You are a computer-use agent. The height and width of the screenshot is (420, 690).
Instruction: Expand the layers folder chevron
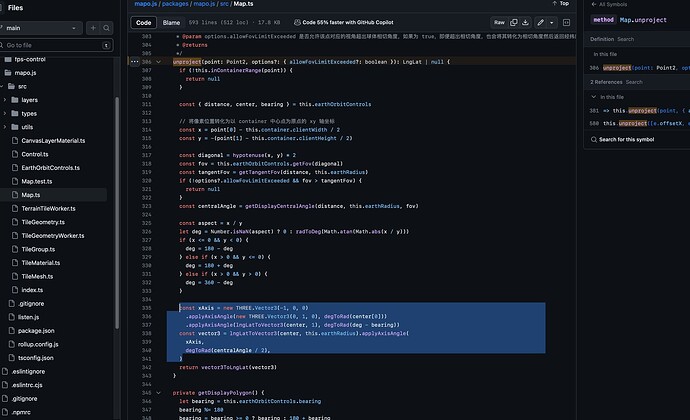[x=5, y=100]
